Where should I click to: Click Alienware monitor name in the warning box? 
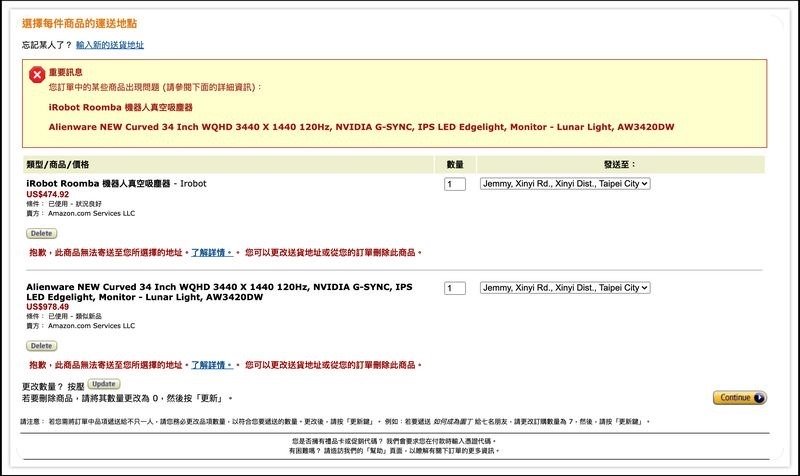pyautogui.click(x=361, y=127)
